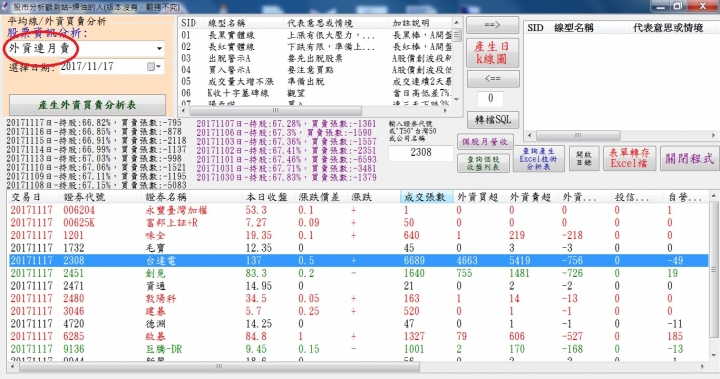The height and width of the screenshot is (379, 720).
Task: Click the ==> move right button
Action: 492,25
